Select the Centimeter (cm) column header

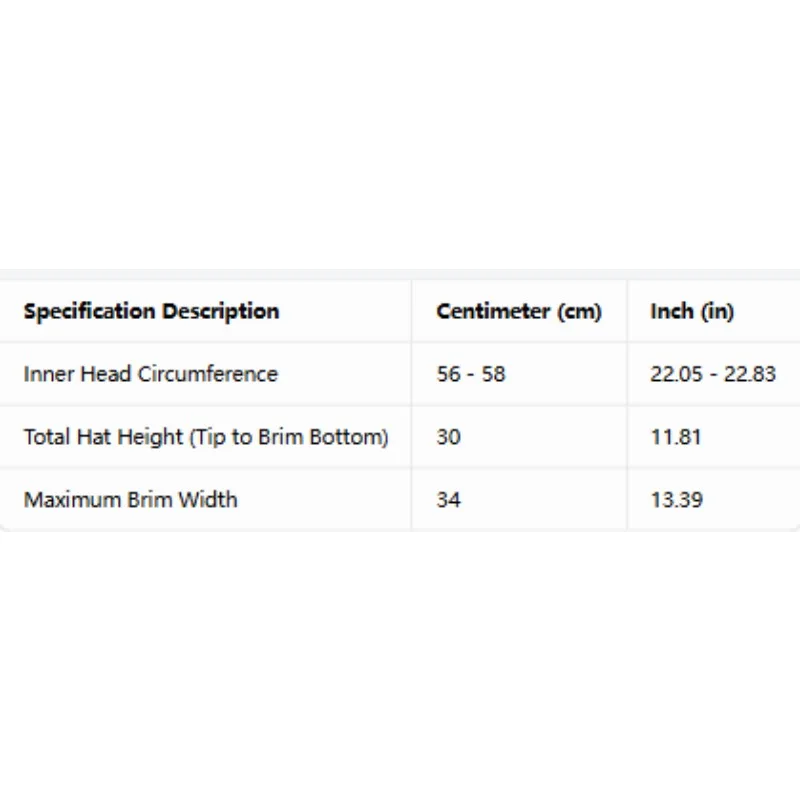point(519,311)
